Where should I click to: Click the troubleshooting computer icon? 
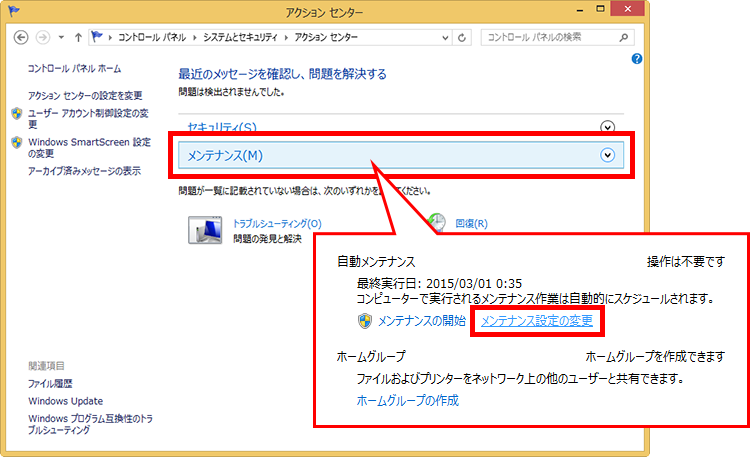[x=205, y=230]
